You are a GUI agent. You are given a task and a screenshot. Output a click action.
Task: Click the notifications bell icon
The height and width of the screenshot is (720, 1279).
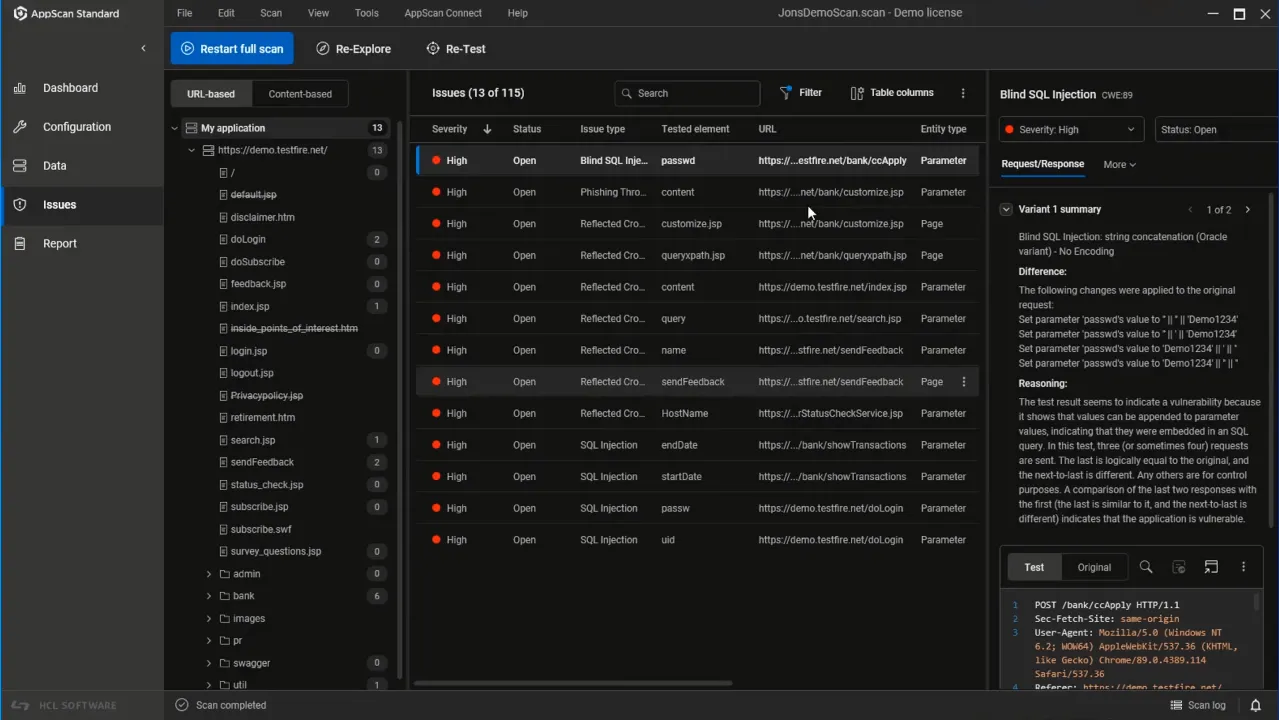point(1256,705)
